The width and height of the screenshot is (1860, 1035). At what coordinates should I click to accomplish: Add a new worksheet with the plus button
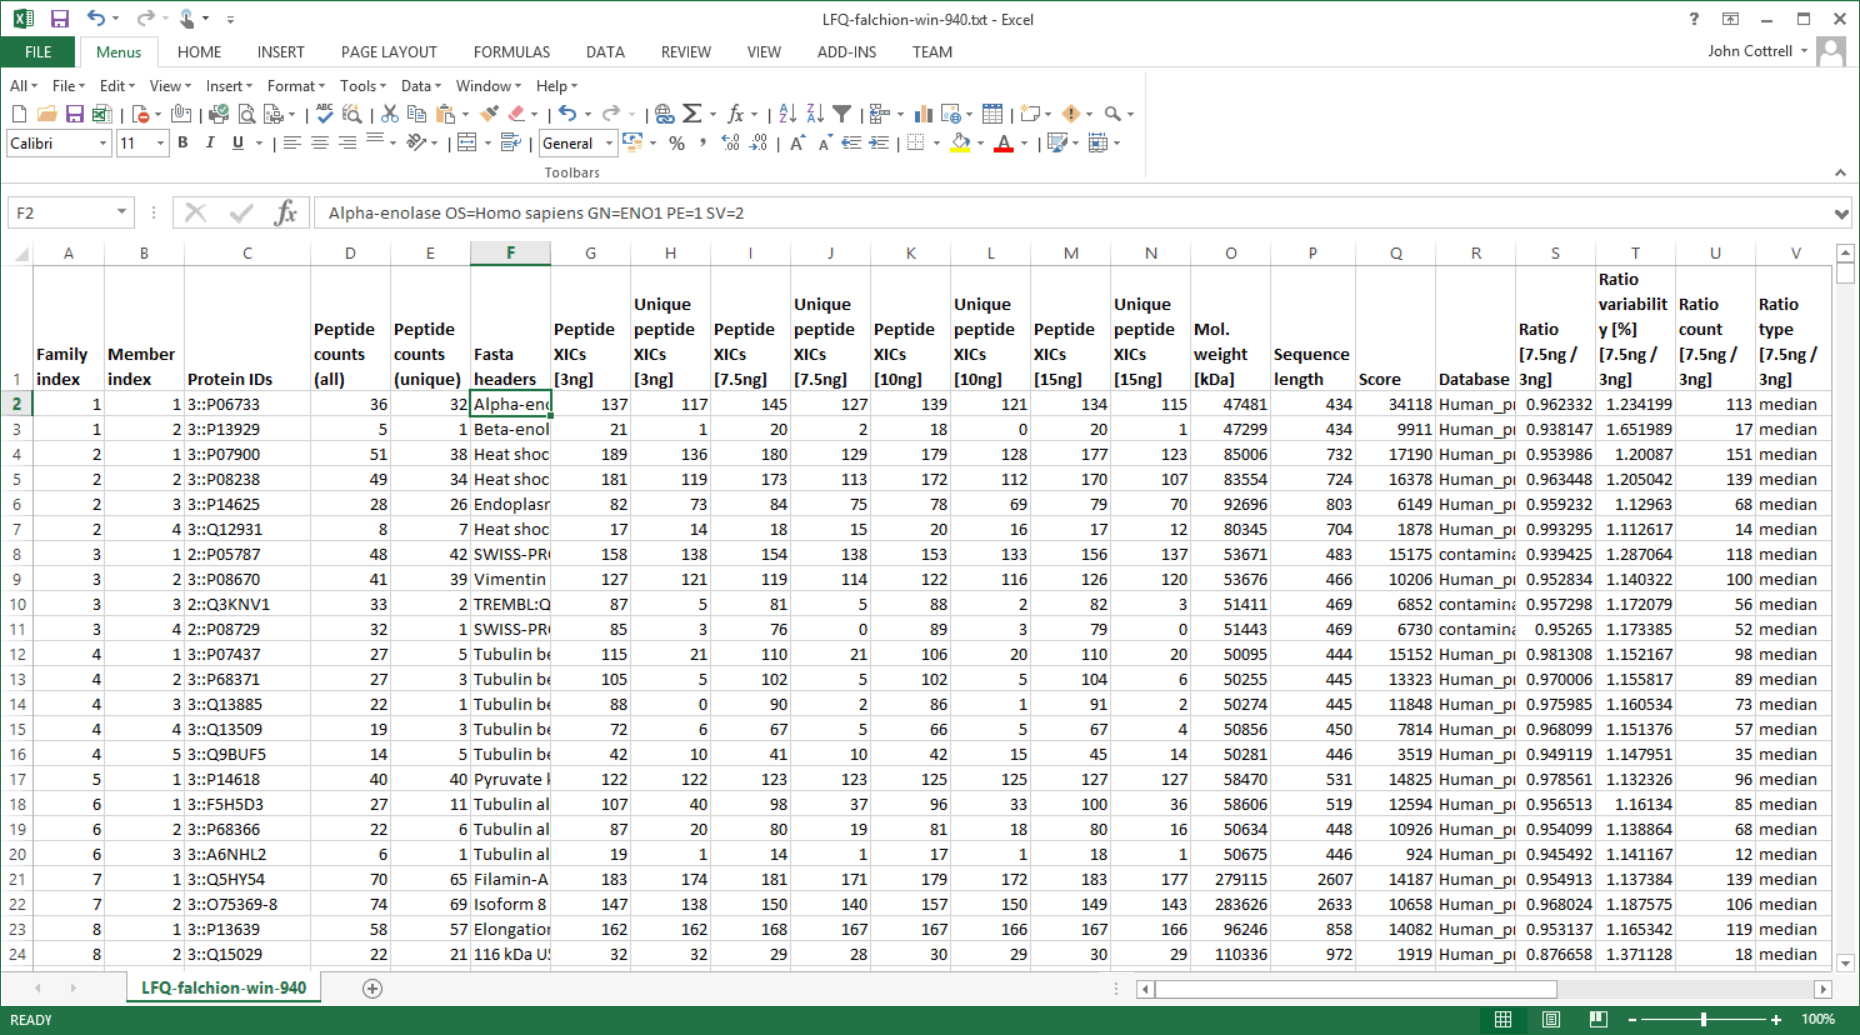pos(371,988)
